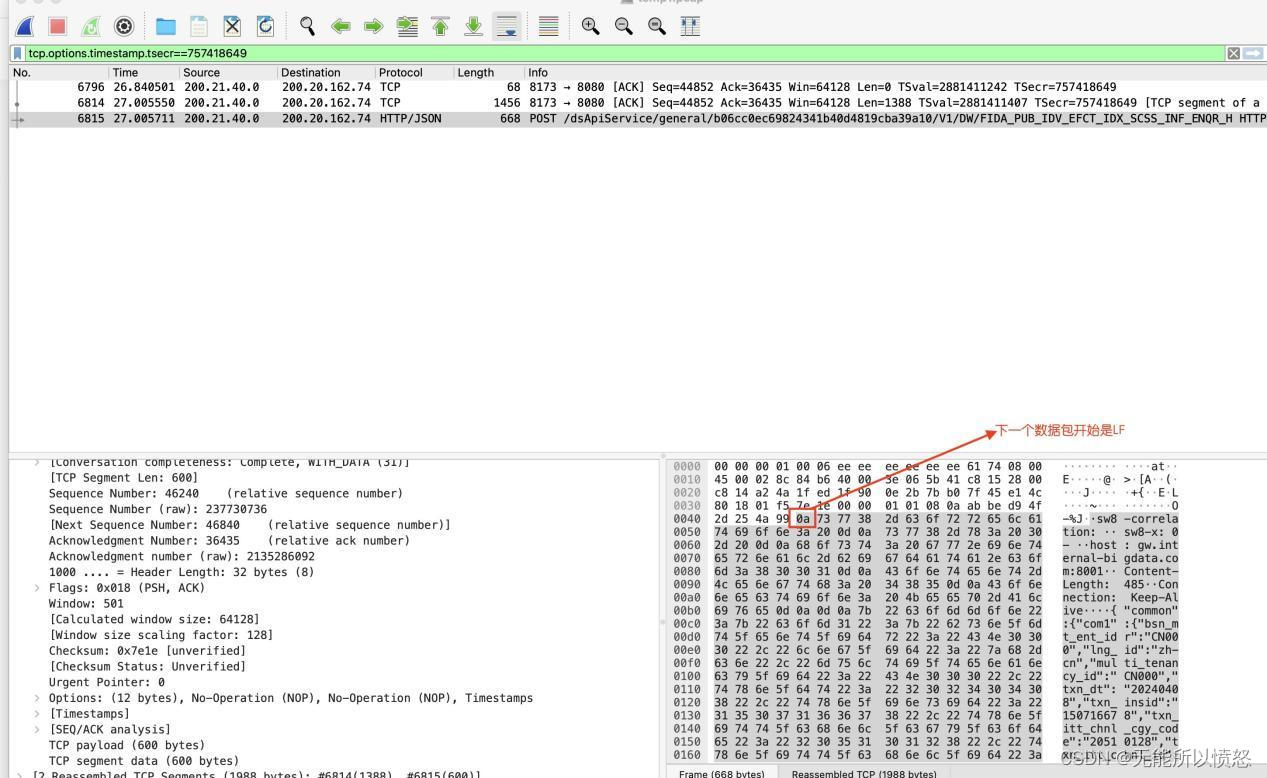Select packet 6815 HTTP/JSON POST row

click(x=638, y=118)
